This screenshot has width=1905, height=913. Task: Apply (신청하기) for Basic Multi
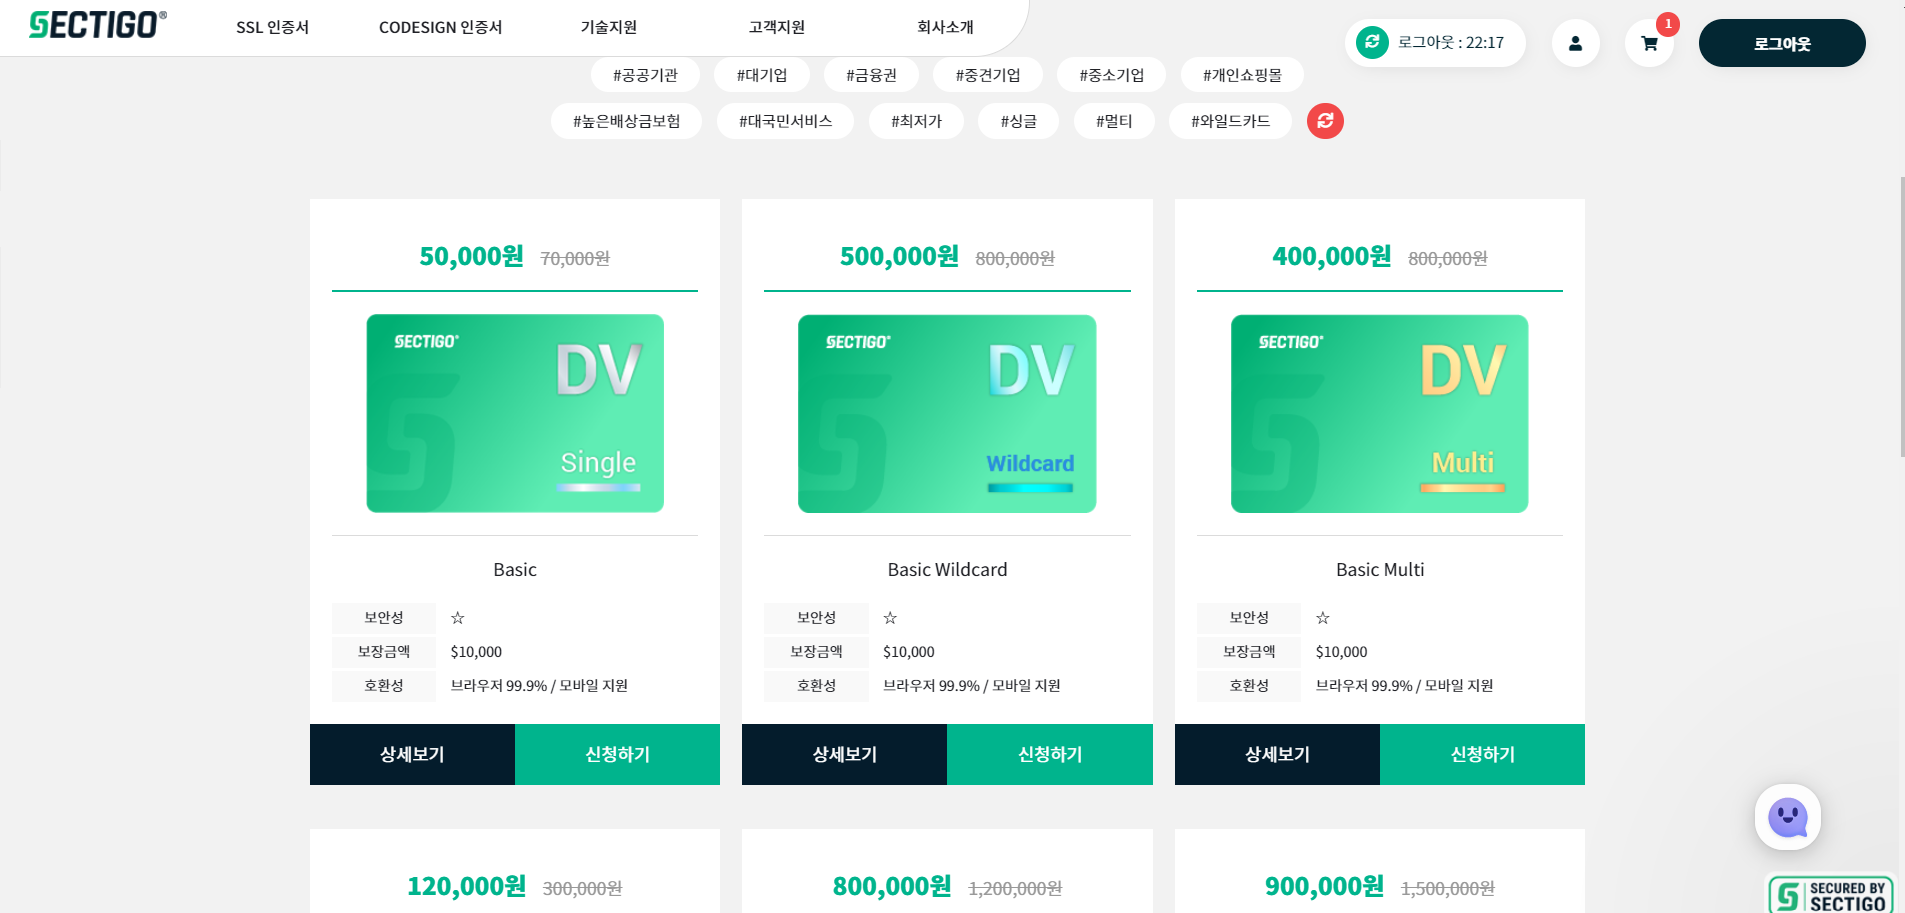point(1482,754)
